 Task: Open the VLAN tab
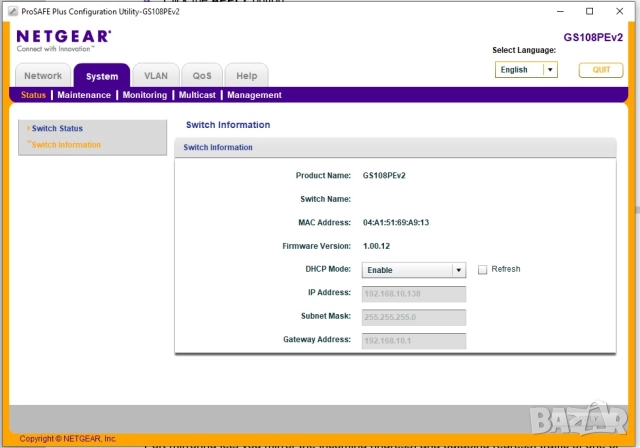coord(156,76)
